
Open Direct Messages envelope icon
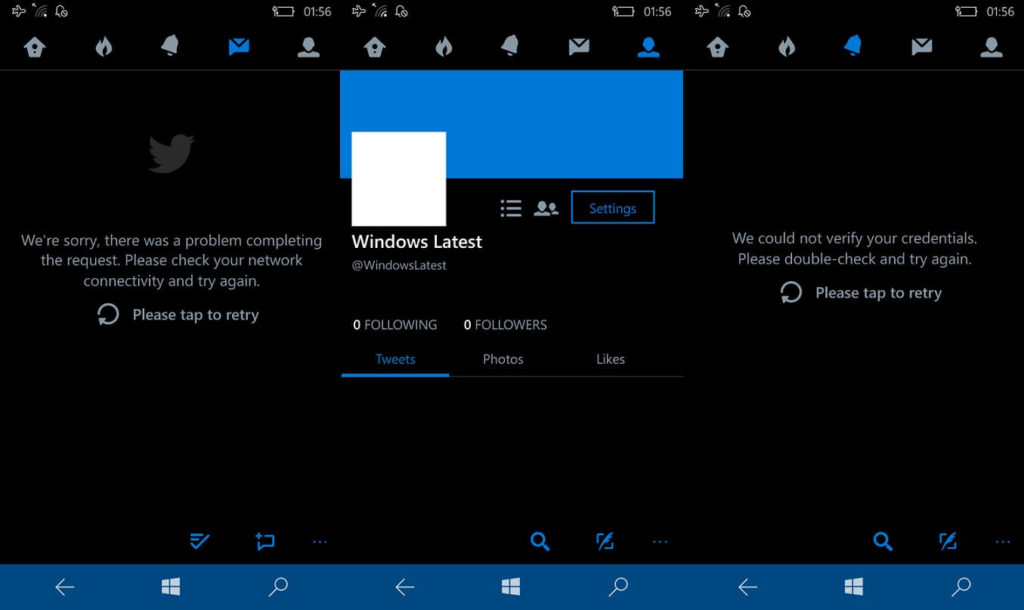[x=239, y=45]
